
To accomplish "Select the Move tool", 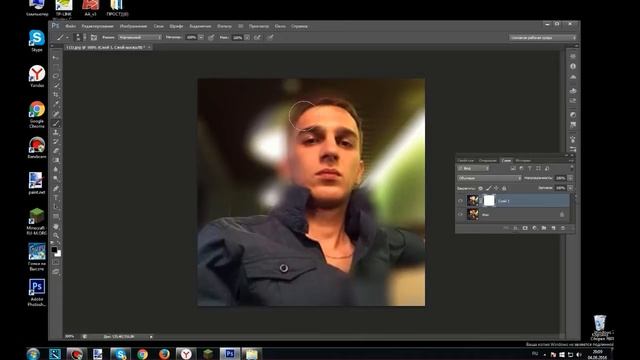I will (56, 58).
